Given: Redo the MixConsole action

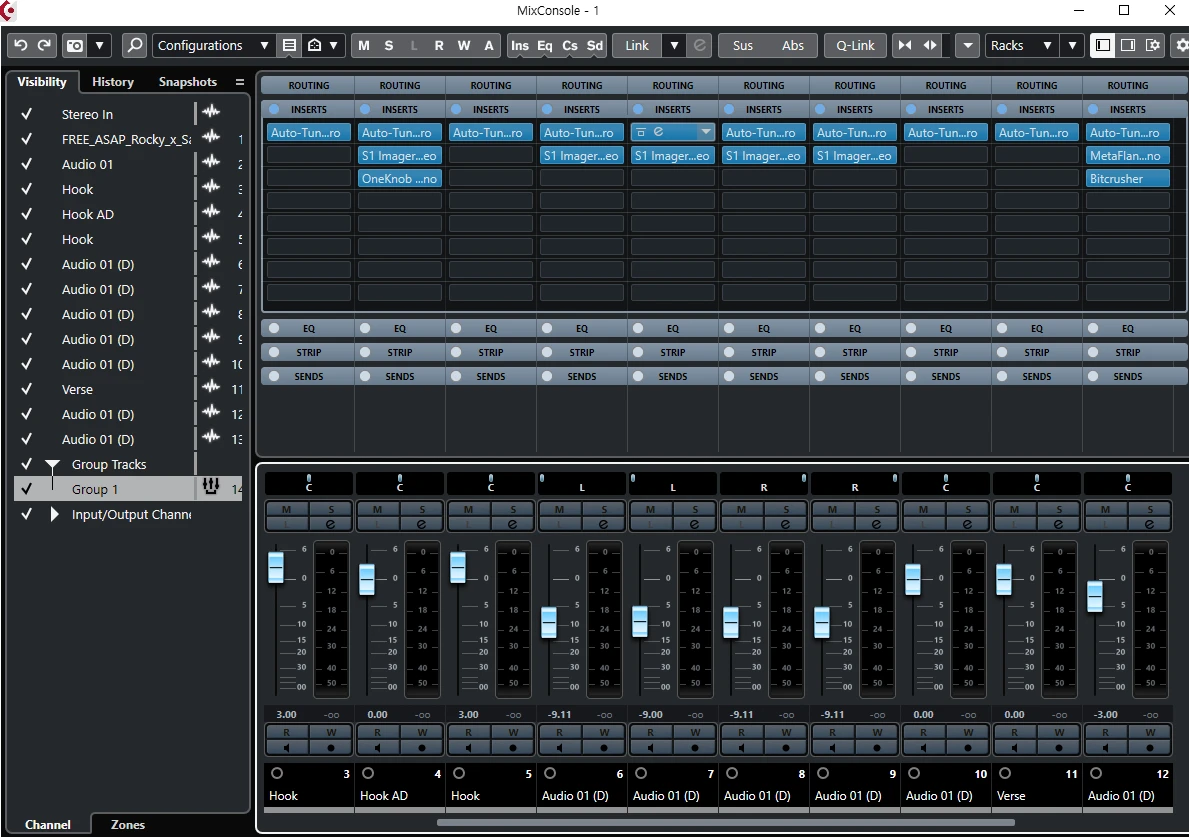Looking at the screenshot, I should point(45,45).
